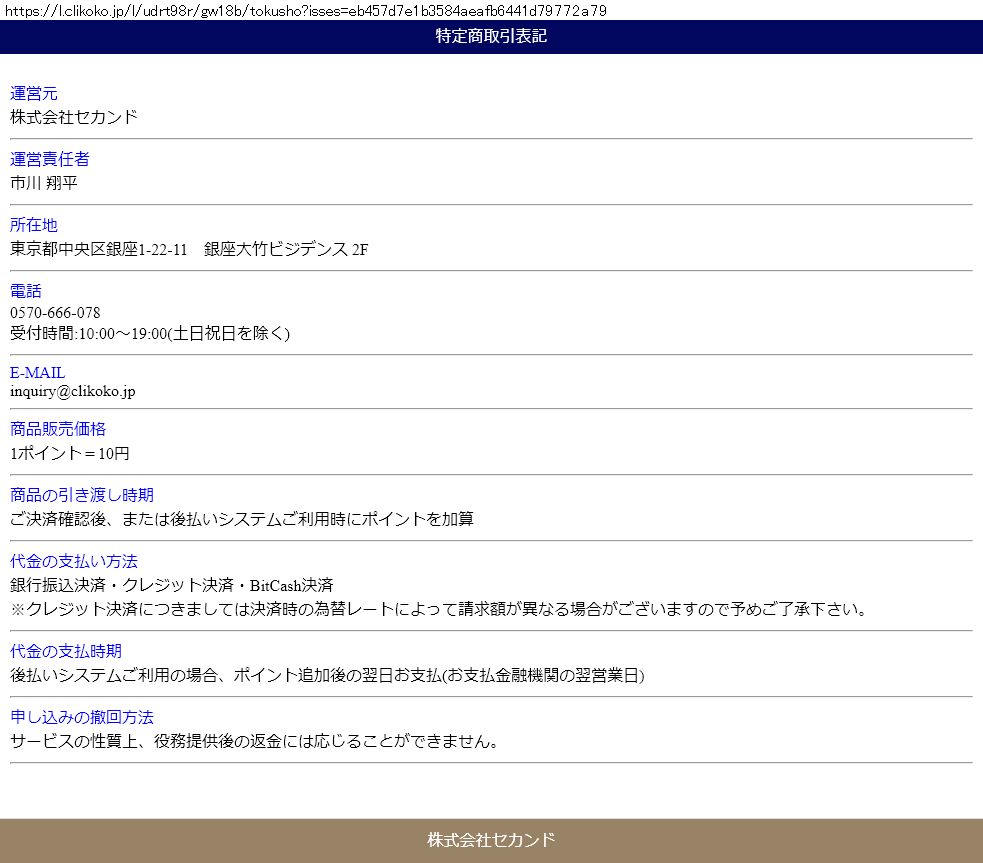Click 株式会社セカンド in the brown footer
983x863 pixels.
coord(491,840)
